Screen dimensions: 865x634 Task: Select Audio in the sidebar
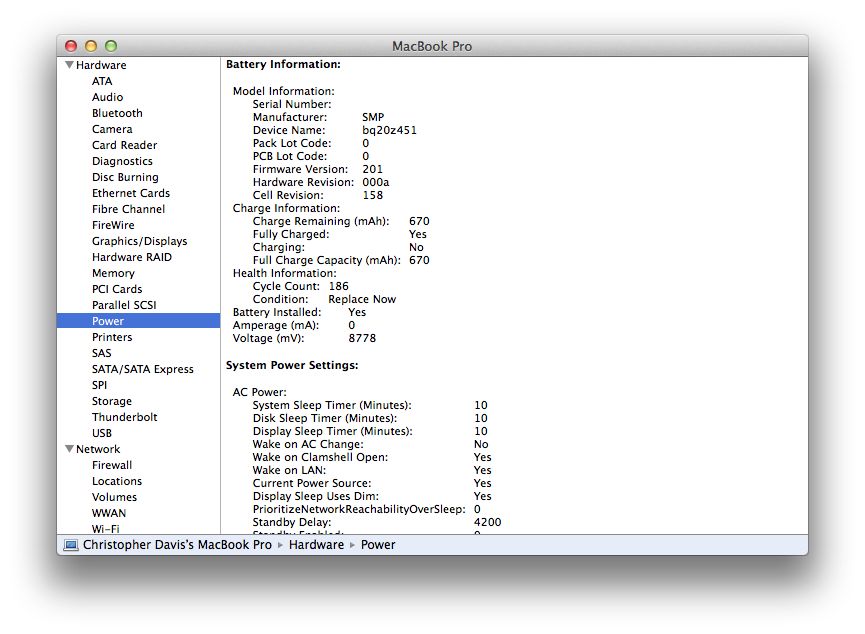click(108, 97)
